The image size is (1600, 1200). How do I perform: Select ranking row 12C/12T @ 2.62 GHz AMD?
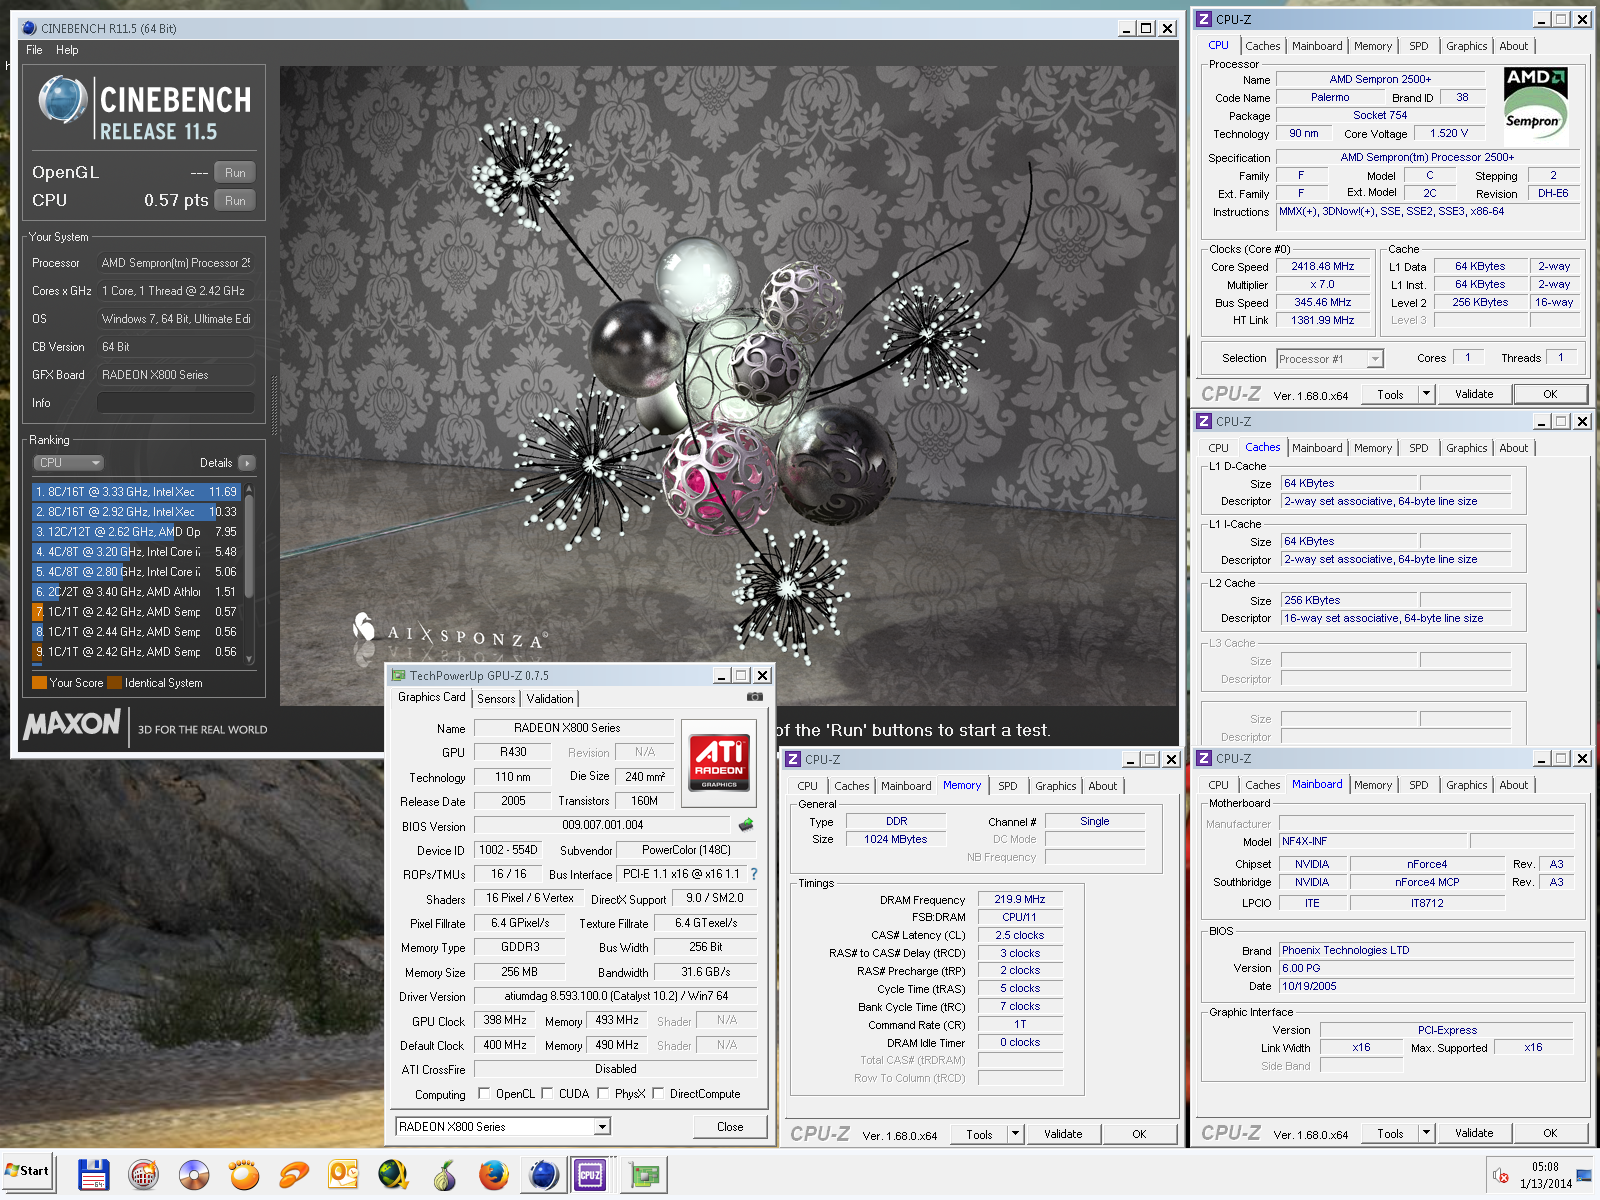137,532
